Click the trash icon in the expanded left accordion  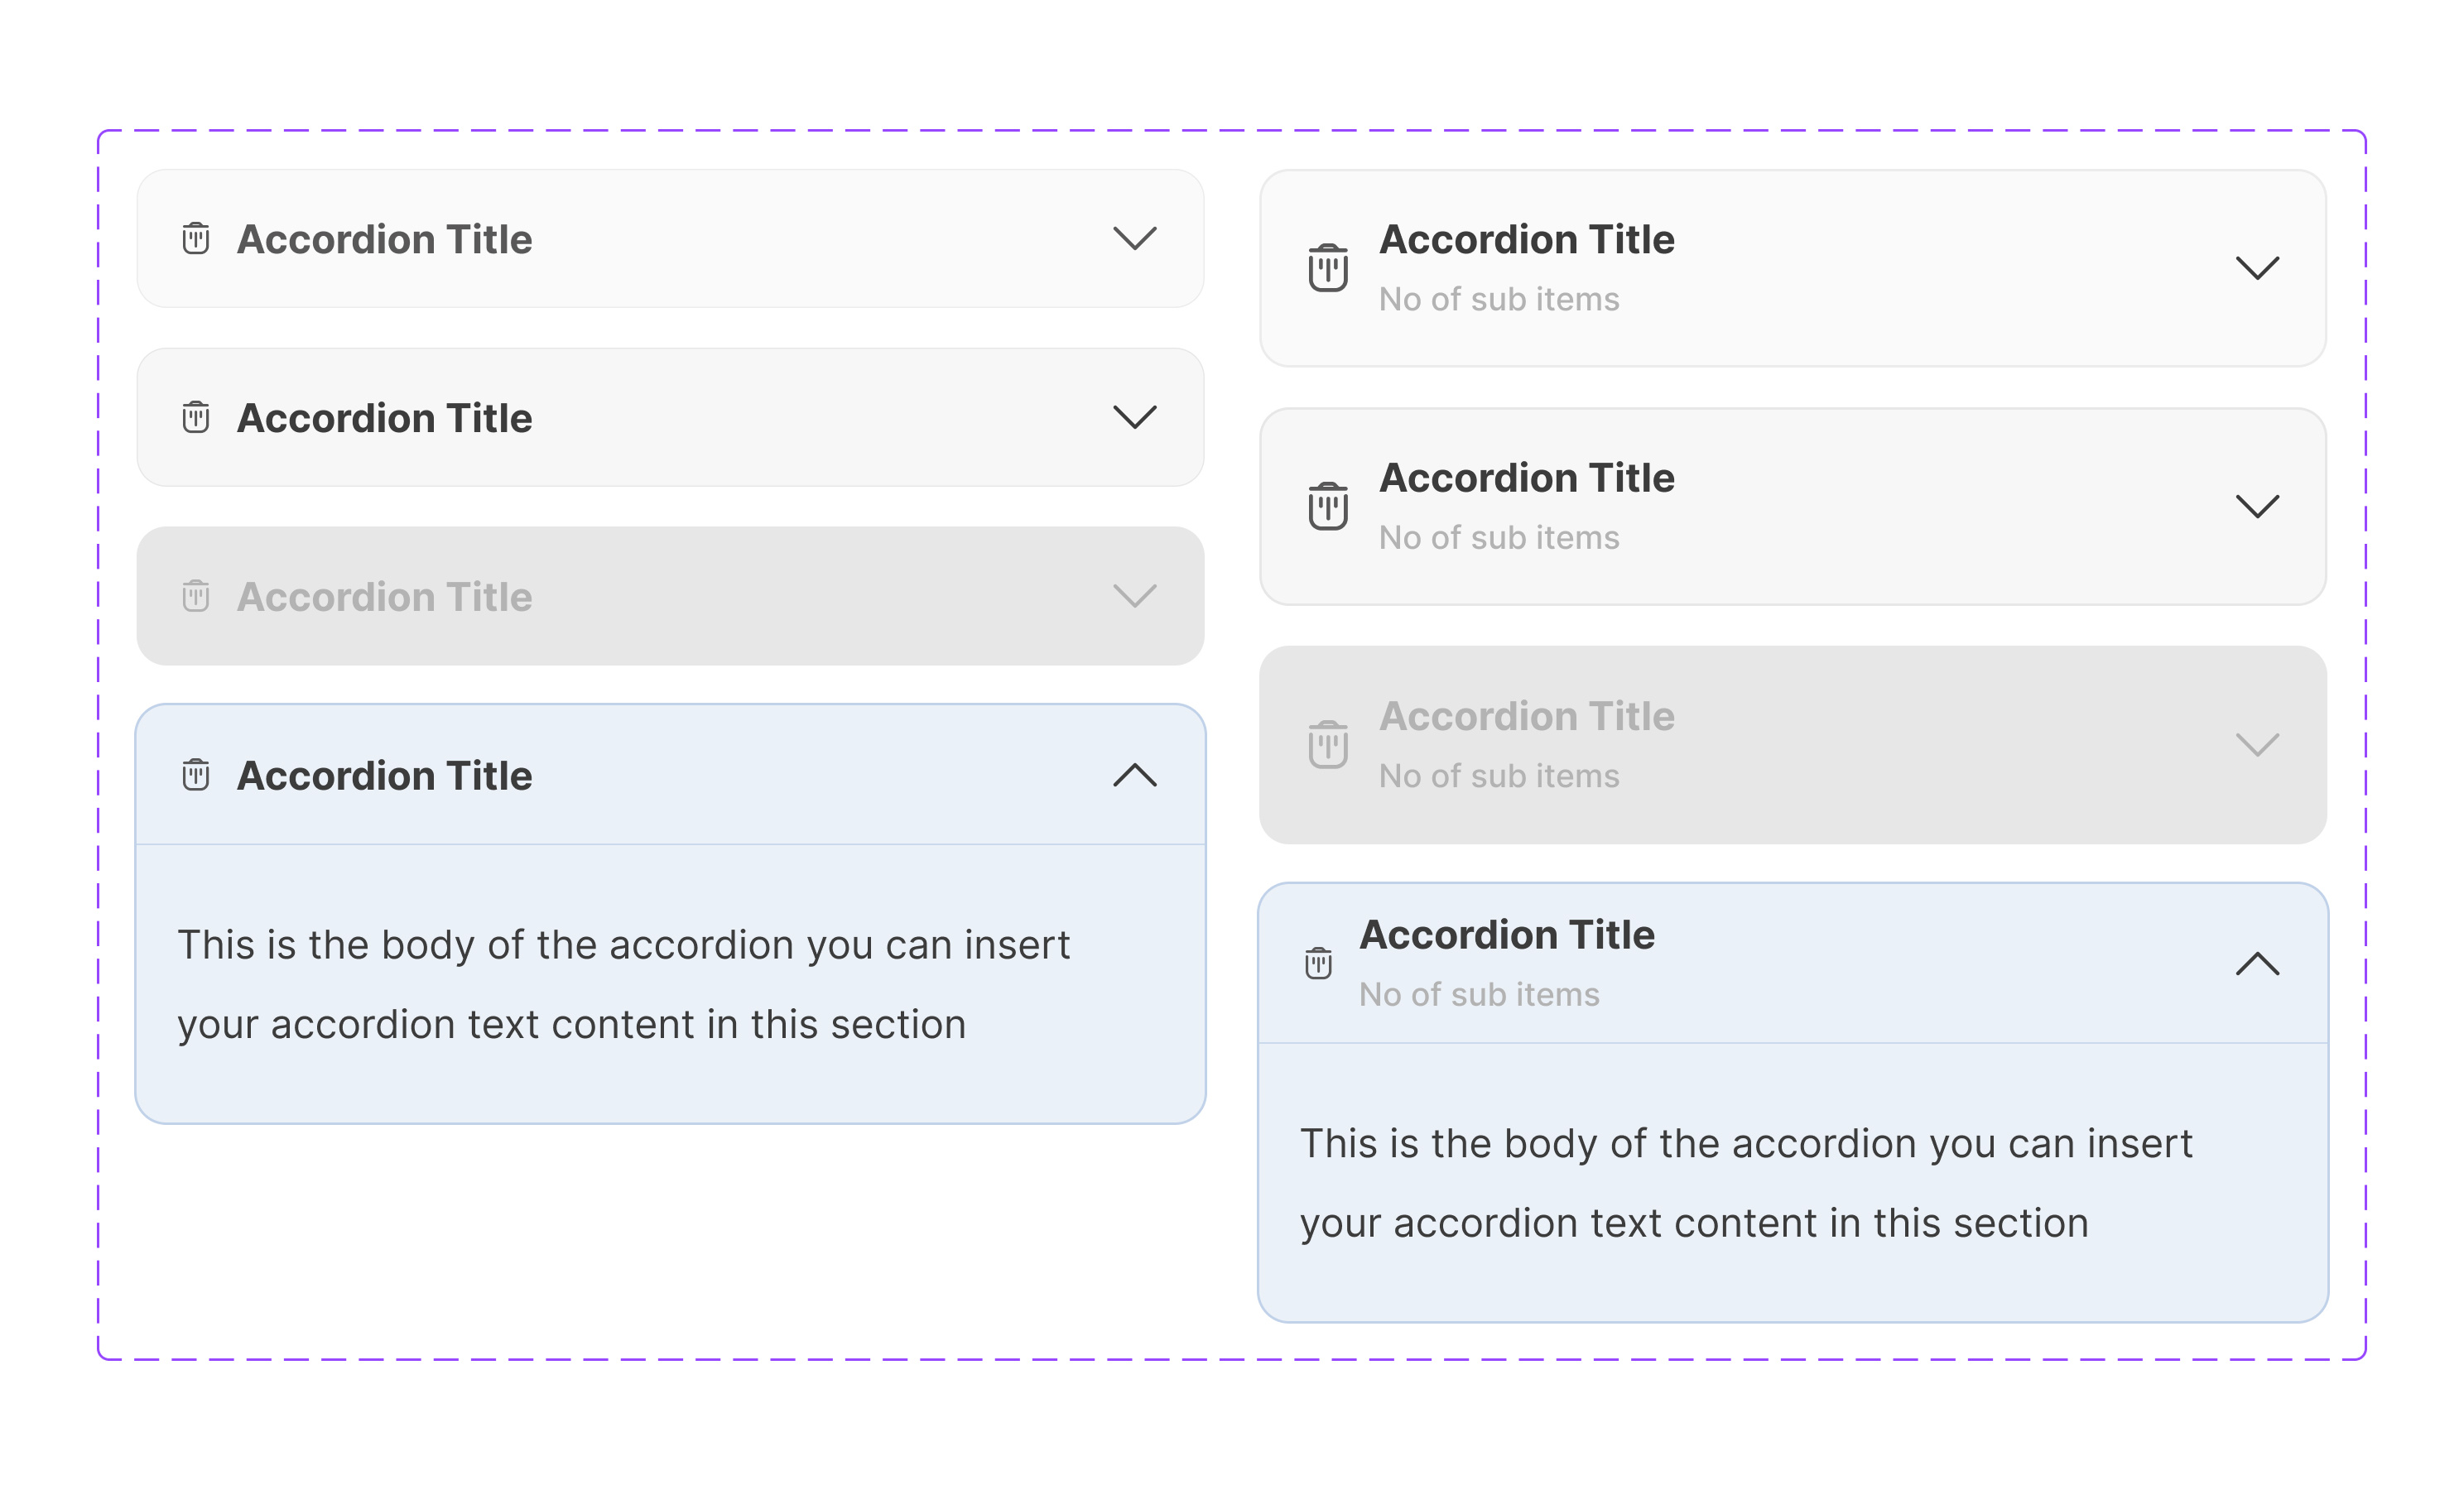click(x=196, y=775)
